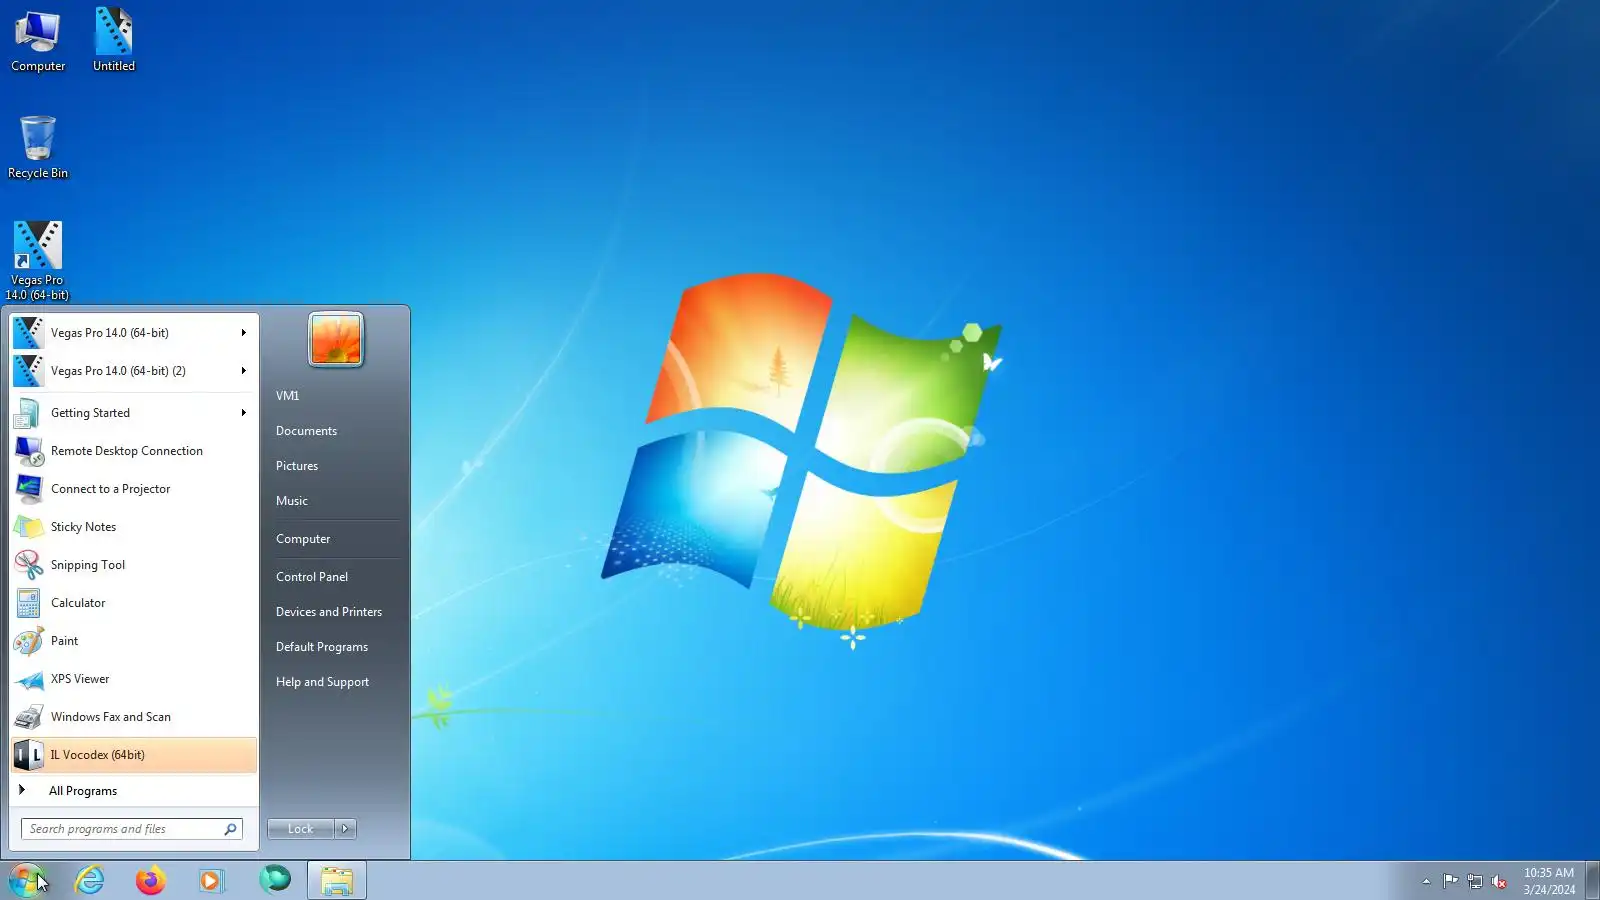Open Documents from Start menu
The width and height of the screenshot is (1600, 900).
pyautogui.click(x=306, y=431)
